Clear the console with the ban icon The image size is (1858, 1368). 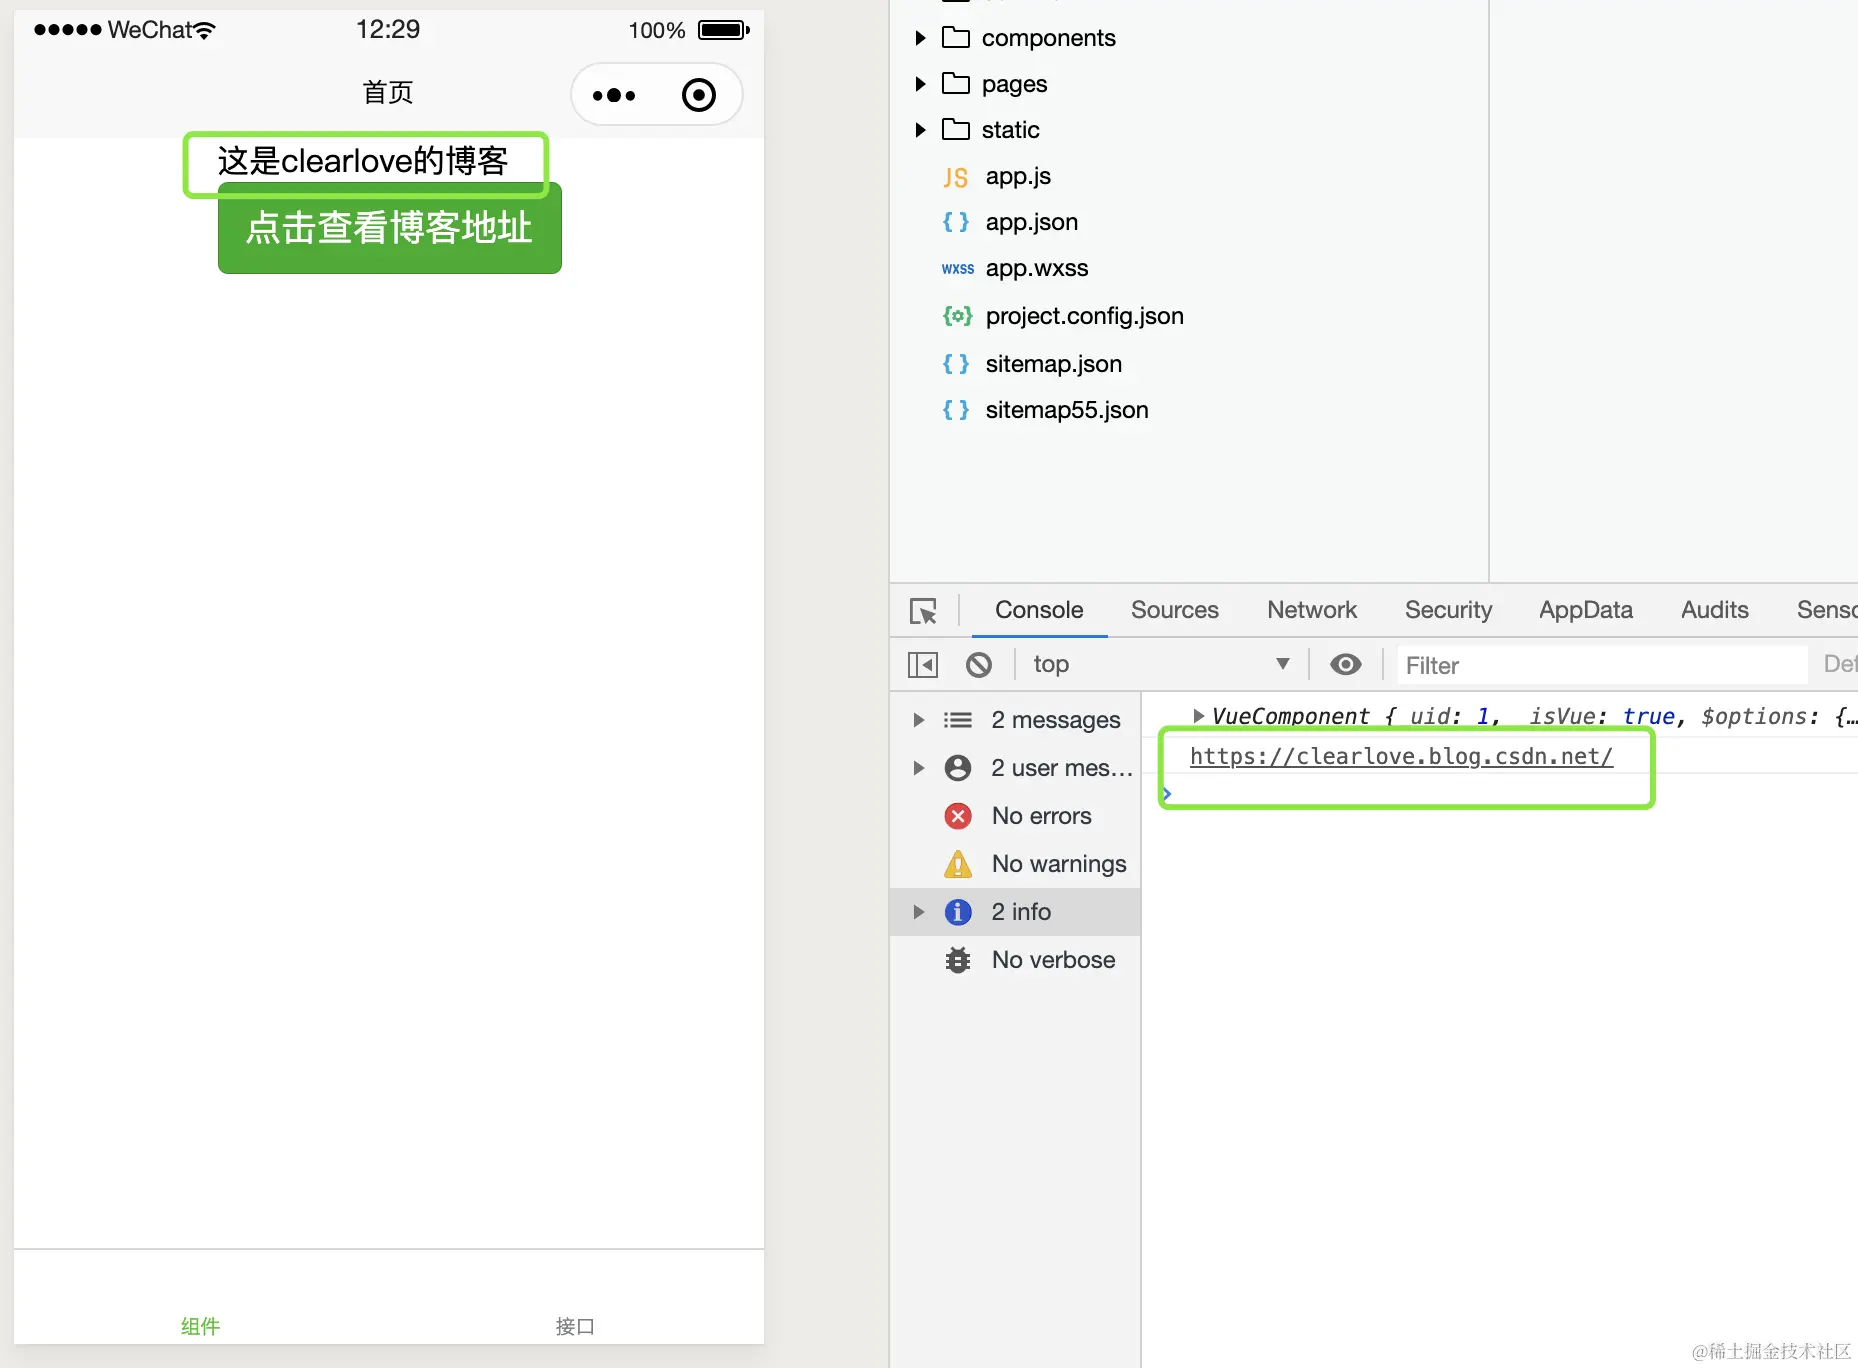coord(979,665)
